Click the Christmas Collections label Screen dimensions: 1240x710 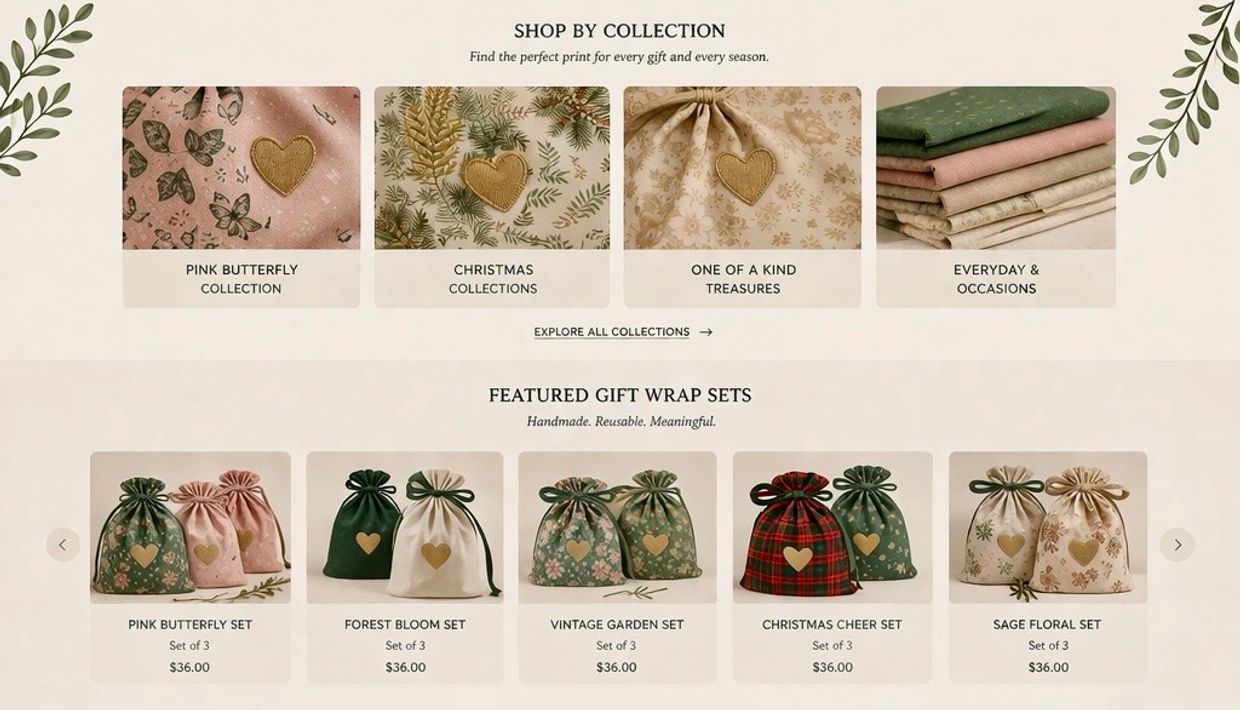(x=493, y=279)
